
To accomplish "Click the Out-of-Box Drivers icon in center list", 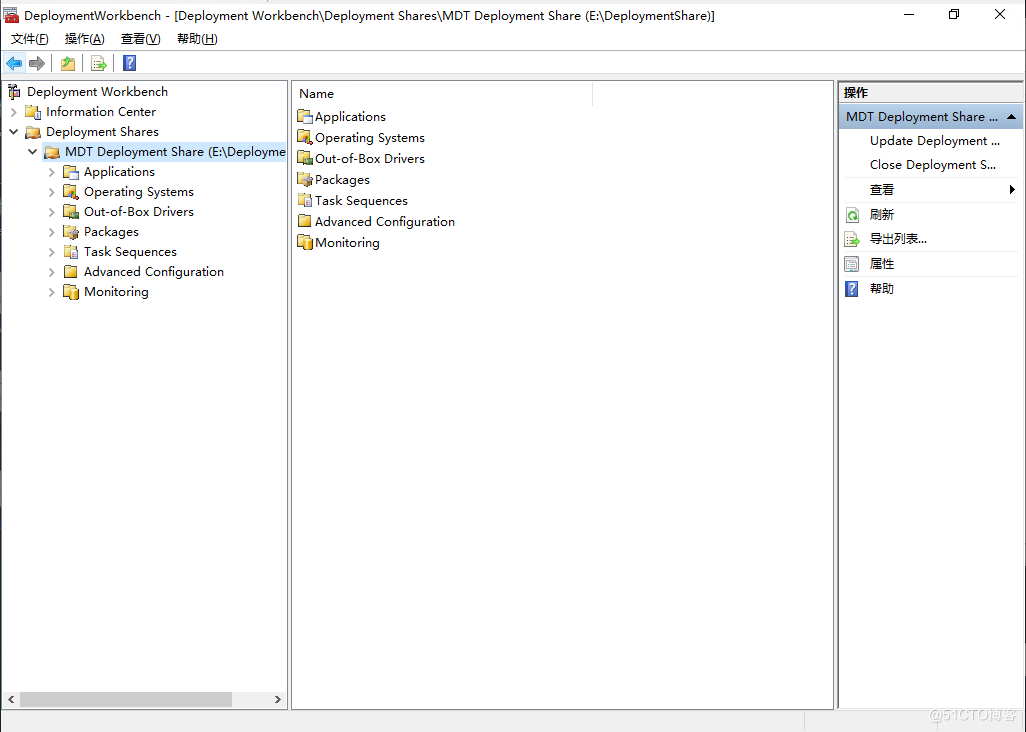I will point(305,159).
